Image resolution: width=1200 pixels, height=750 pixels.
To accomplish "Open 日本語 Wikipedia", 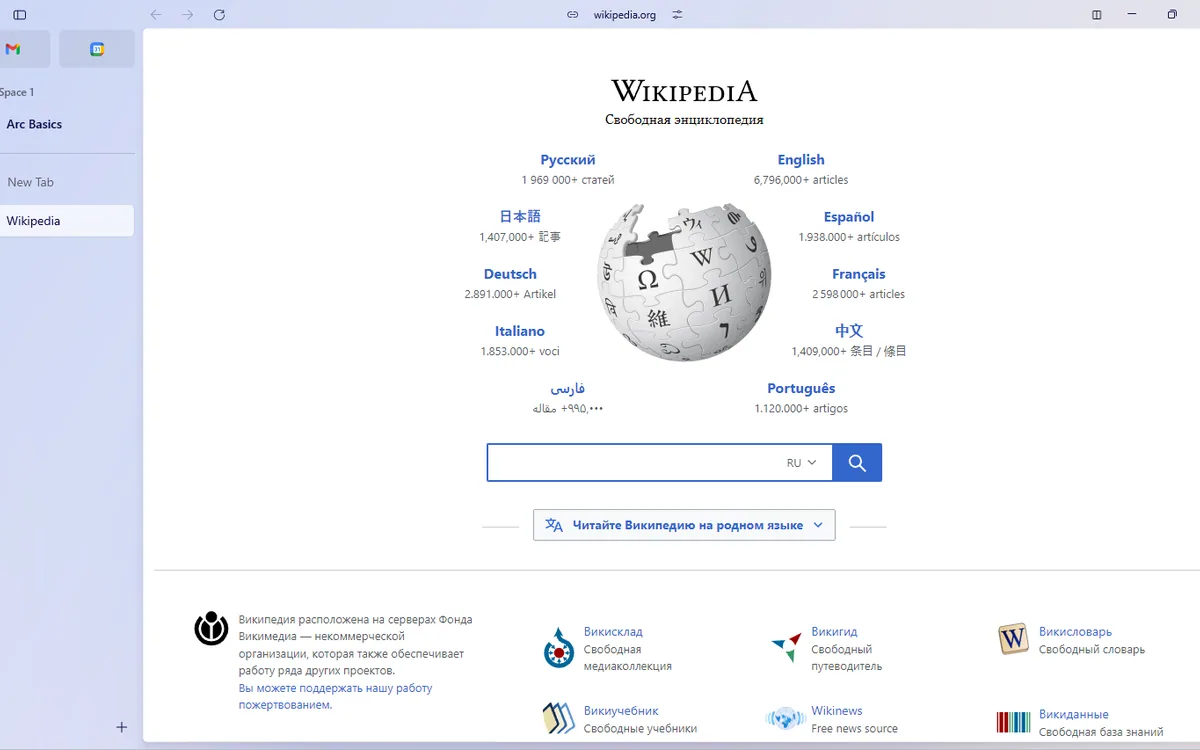I will coord(520,217).
